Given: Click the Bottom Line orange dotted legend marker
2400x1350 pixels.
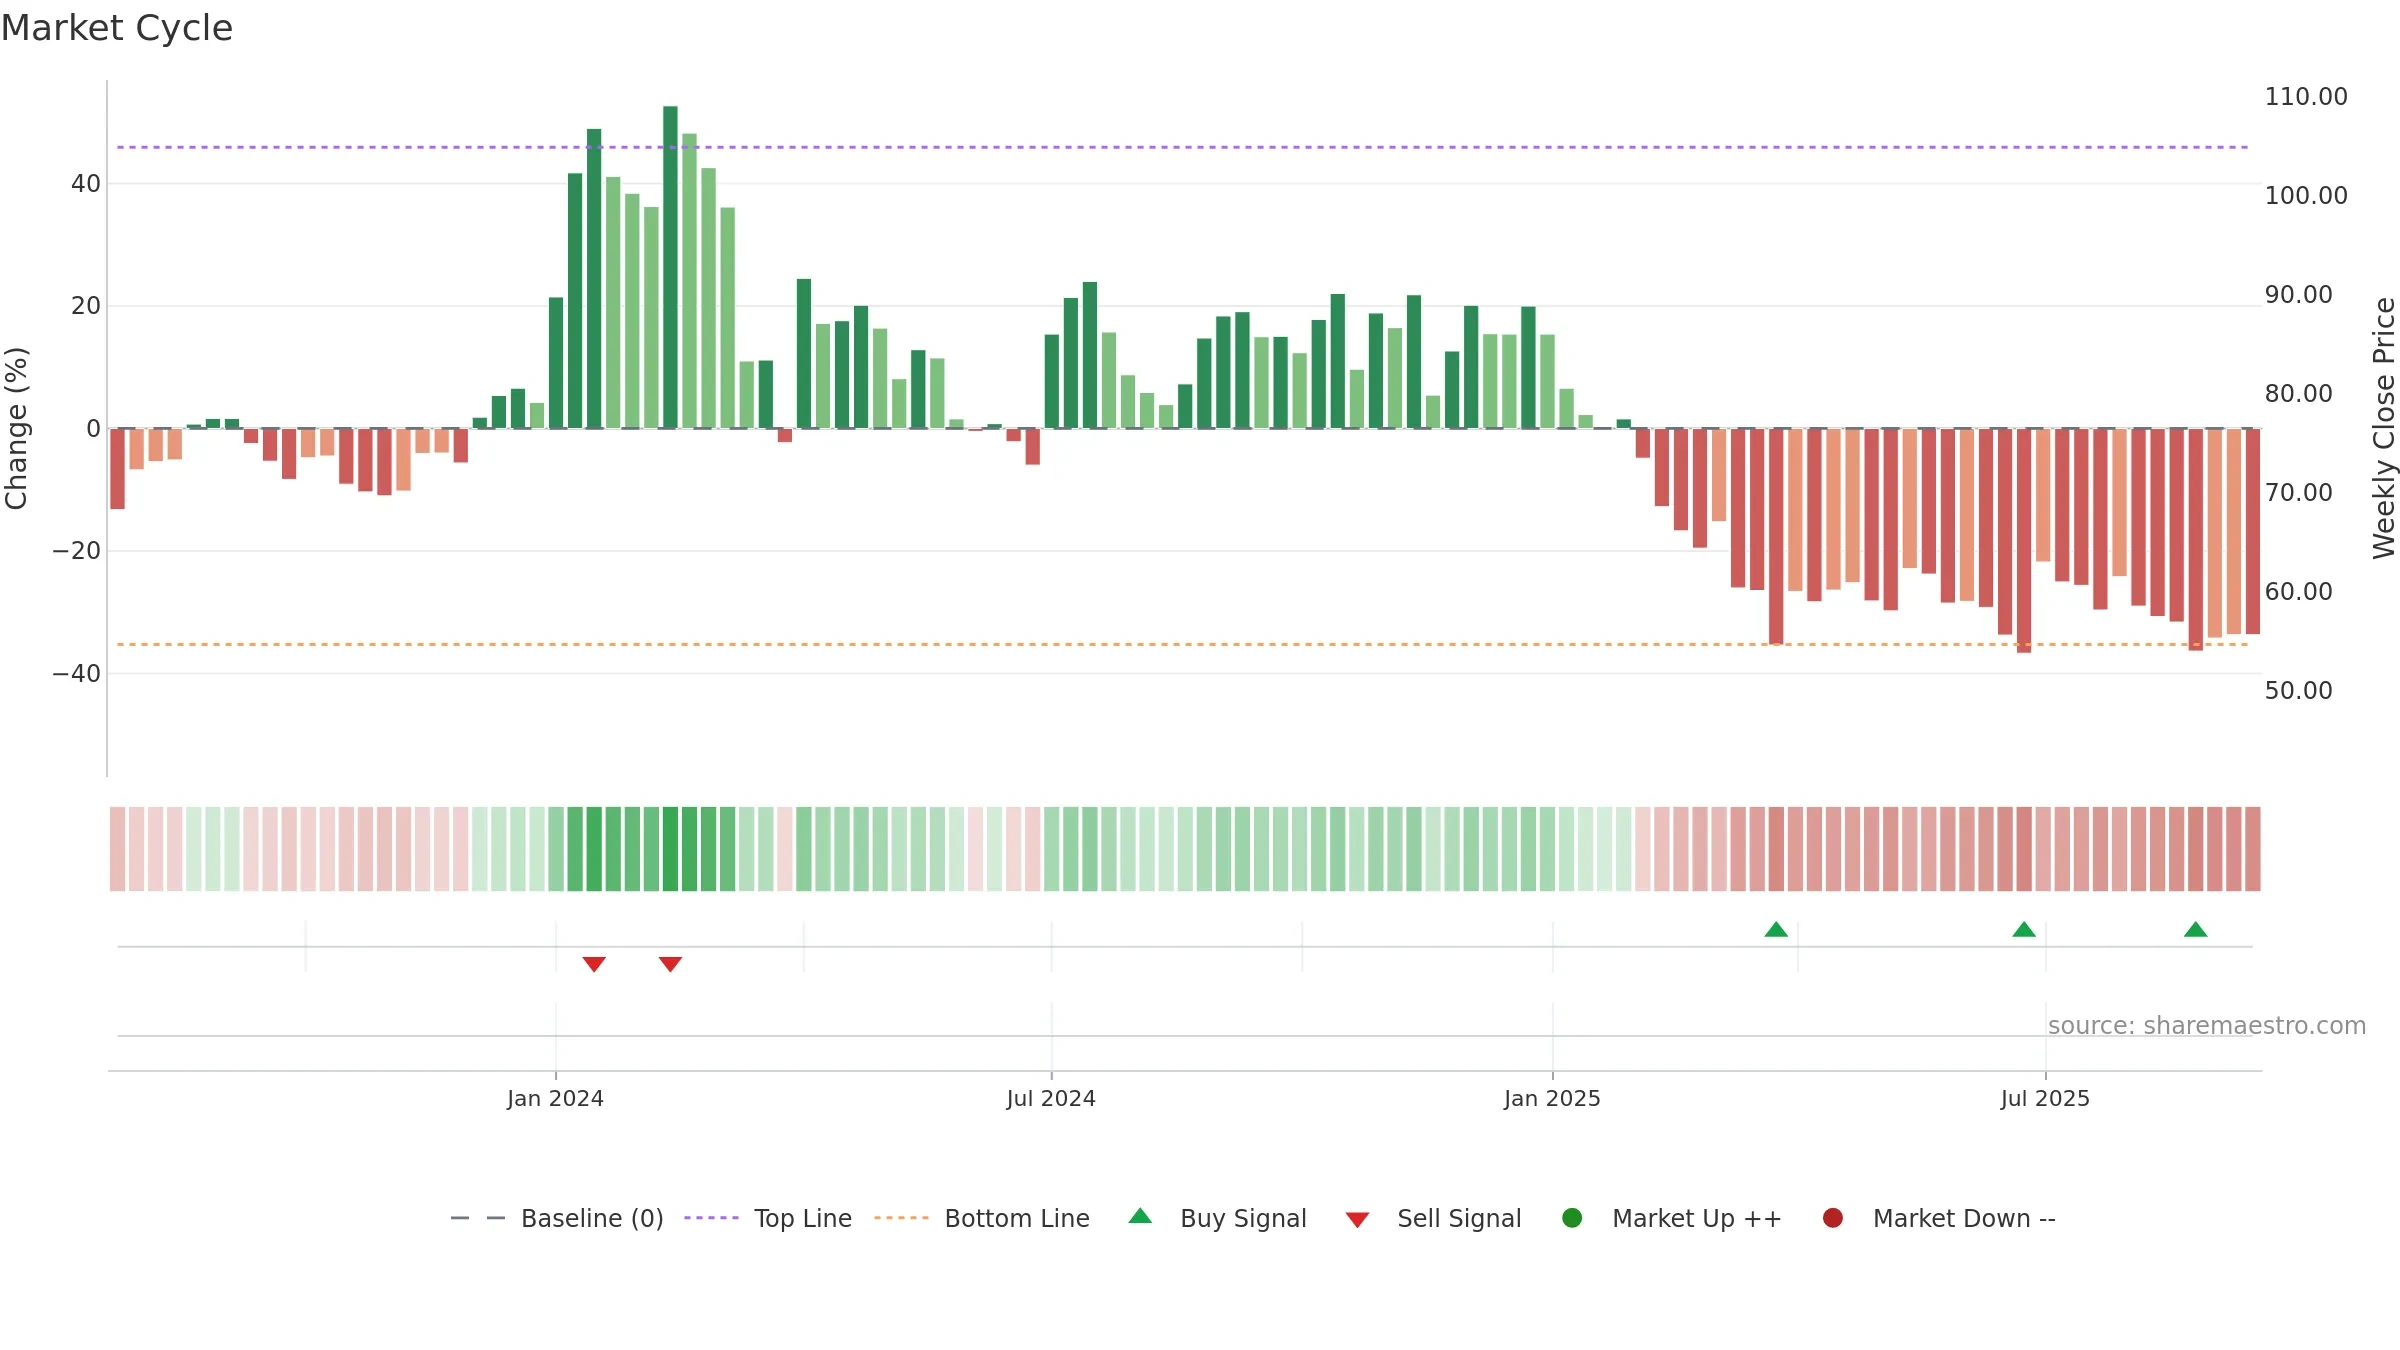Looking at the screenshot, I should click(x=901, y=1218).
